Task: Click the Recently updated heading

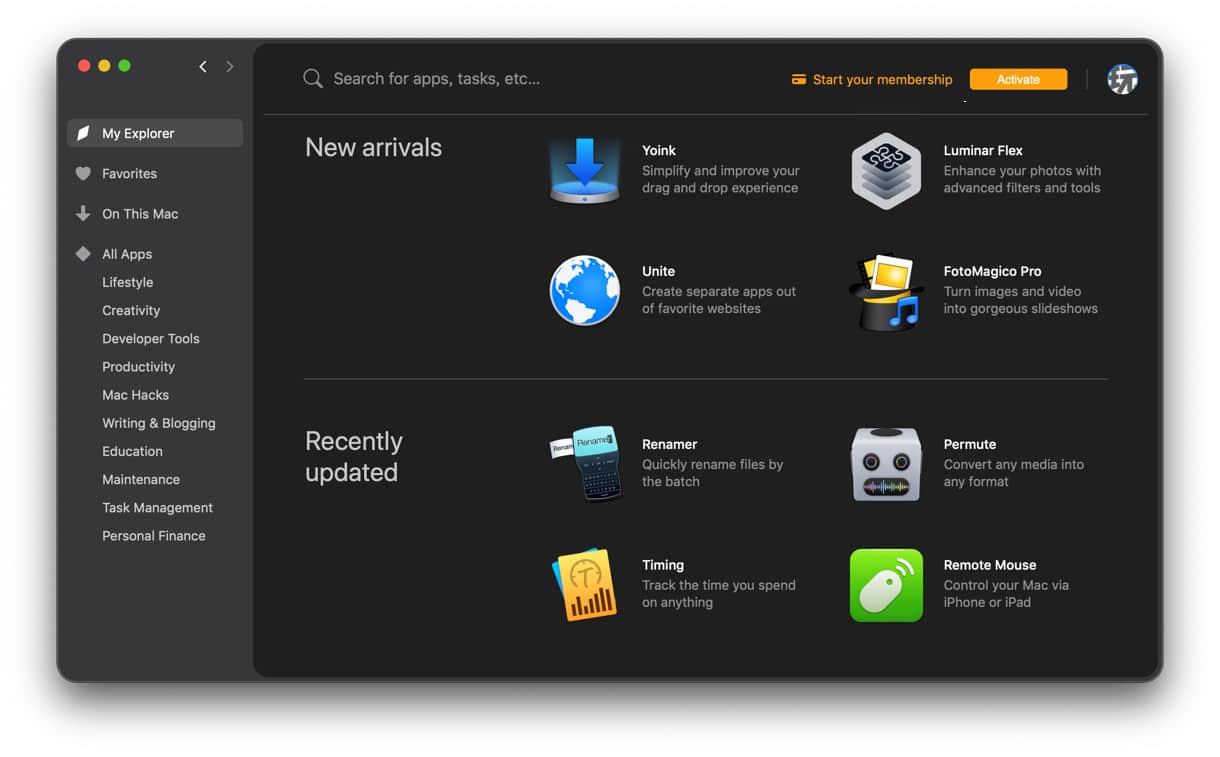Action: pyautogui.click(x=354, y=457)
